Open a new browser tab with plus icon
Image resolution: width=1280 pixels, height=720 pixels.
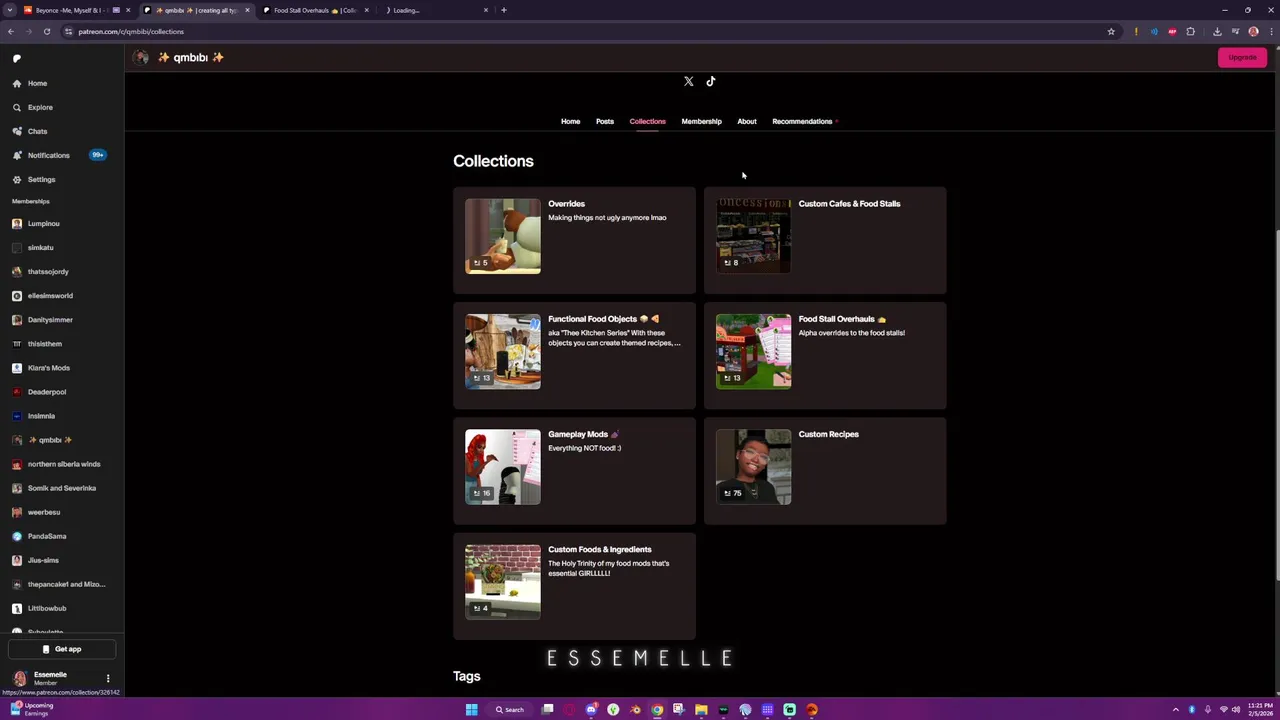pyautogui.click(x=504, y=10)
